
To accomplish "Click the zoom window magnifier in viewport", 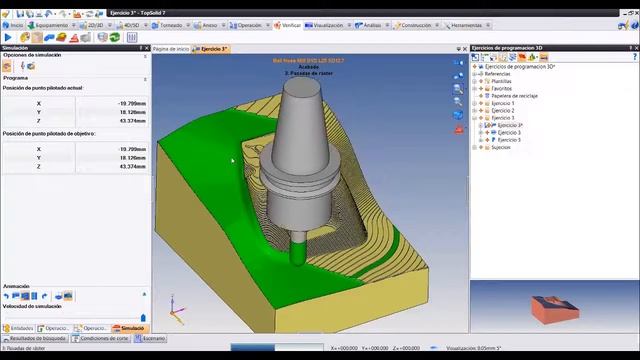I will (x=458, y=89).
